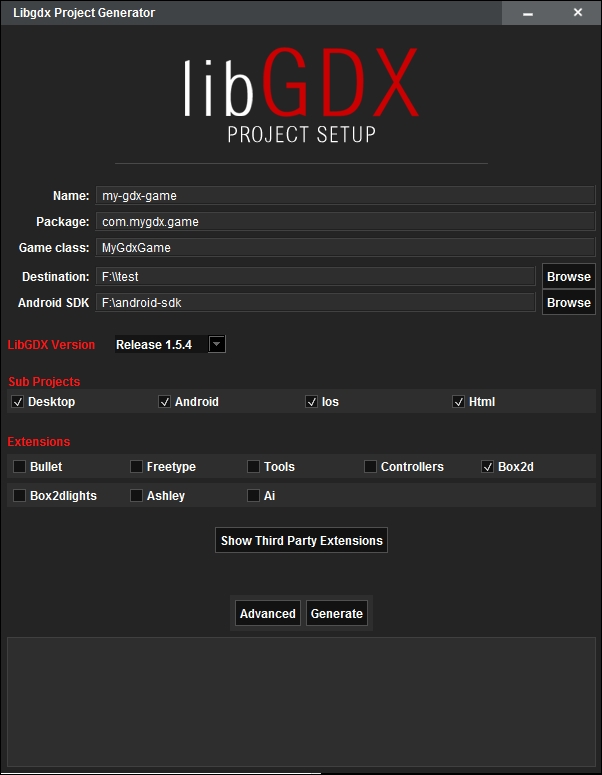Edit the Package field com.mygdx.game
Image resolution: width=602 pixels, height=775 pixels.
pyautogui.click(x=345, y=221)
